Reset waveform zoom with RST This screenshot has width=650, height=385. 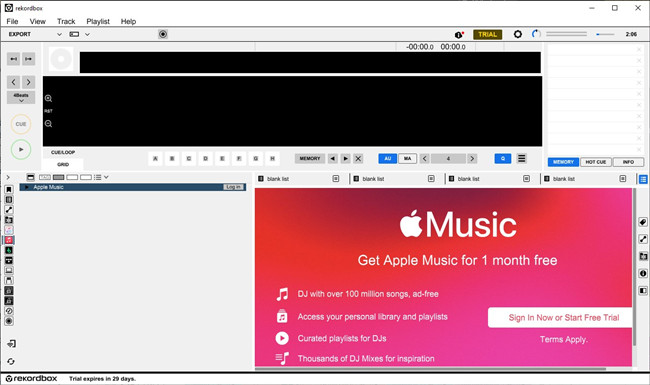click(49, 111)
